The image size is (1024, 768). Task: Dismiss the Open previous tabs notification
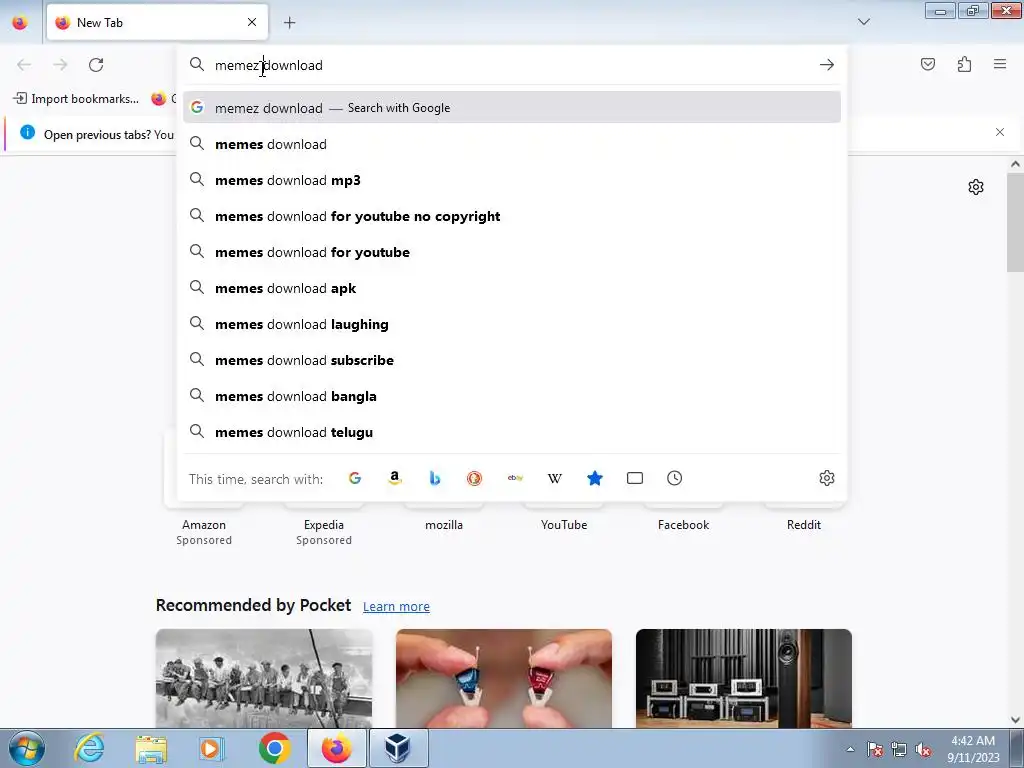coord(1000,133)
